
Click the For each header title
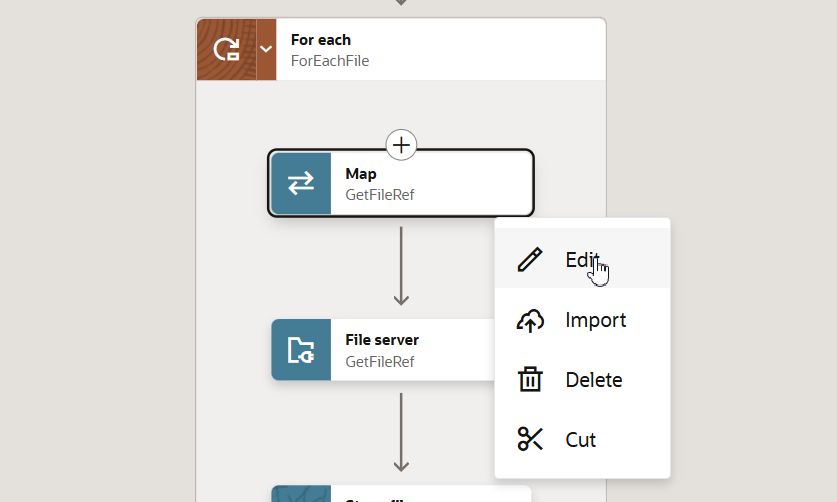[x=321, y=40]
